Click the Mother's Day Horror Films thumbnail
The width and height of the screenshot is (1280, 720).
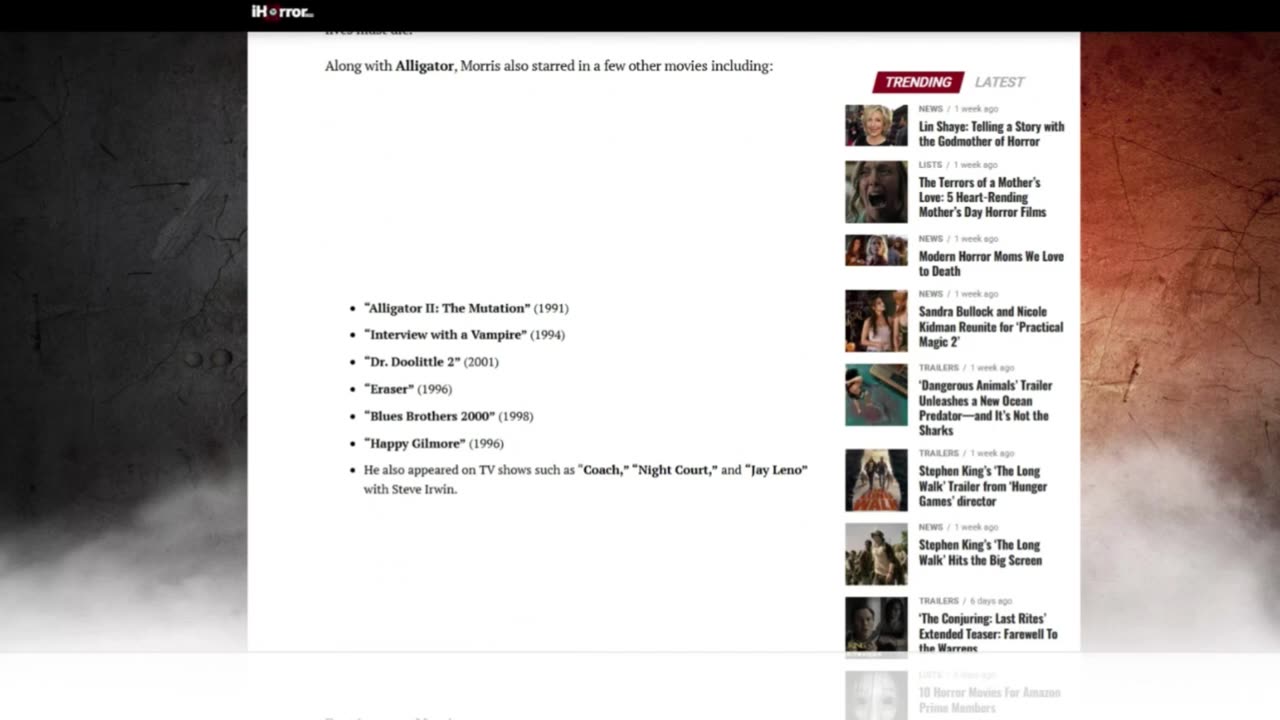[876, 192]
